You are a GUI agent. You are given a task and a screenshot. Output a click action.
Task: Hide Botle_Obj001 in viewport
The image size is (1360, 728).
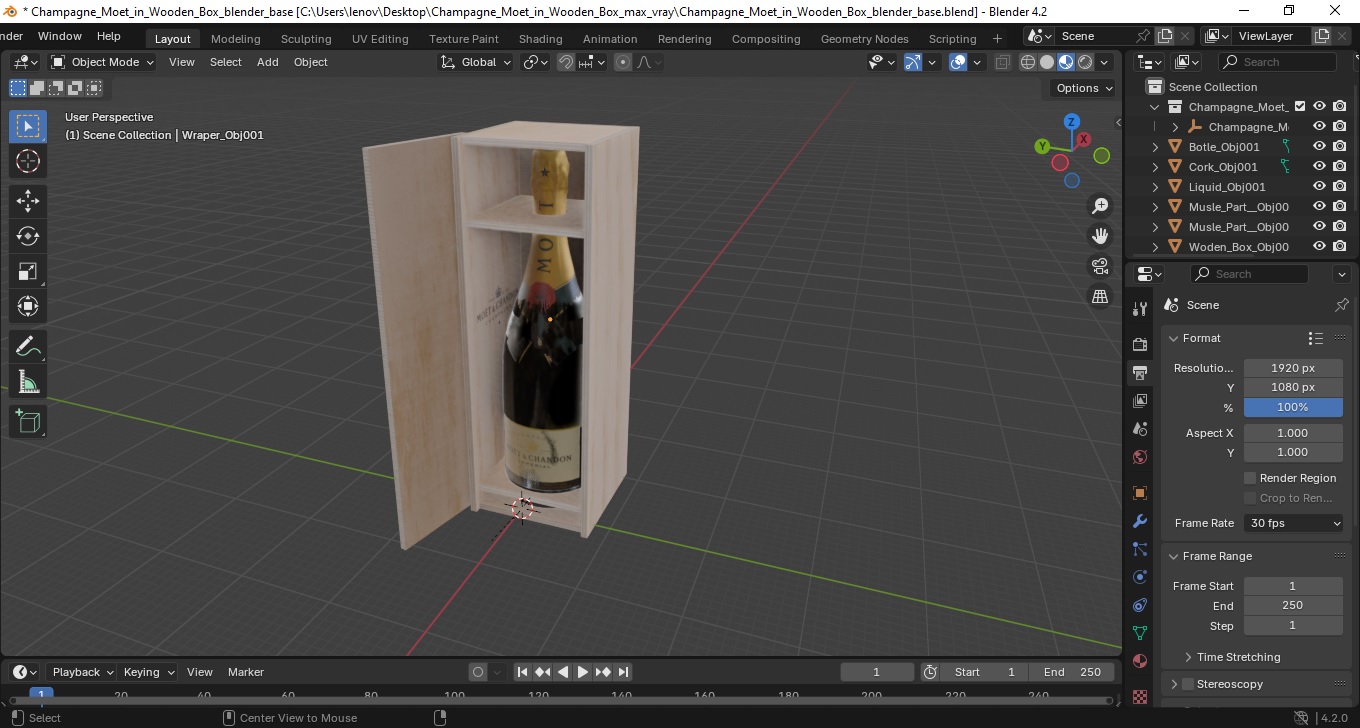(1319, 146)
